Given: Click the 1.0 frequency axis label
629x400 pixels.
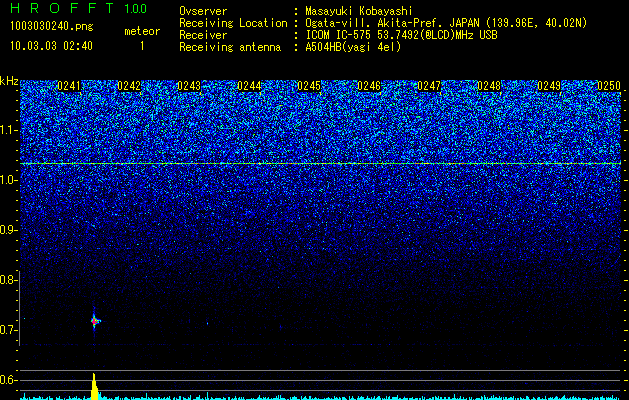Looking at the screenshot, I should tap(7, 180).
